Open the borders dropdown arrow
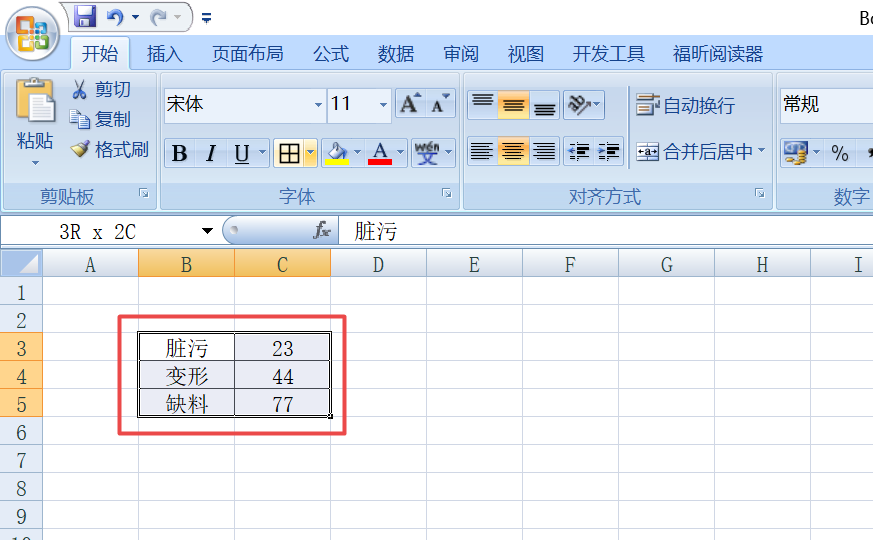This screenshot has width=873, height=540. point(311,153)
